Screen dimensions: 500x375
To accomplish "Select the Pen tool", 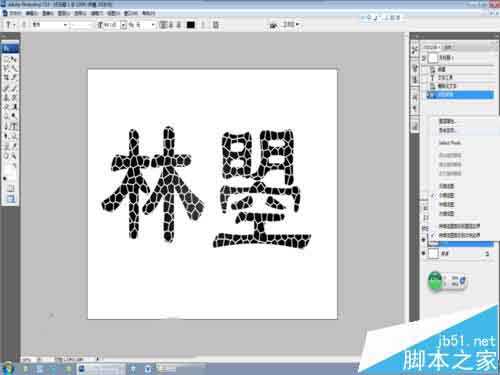I will (x=6, y=126).
